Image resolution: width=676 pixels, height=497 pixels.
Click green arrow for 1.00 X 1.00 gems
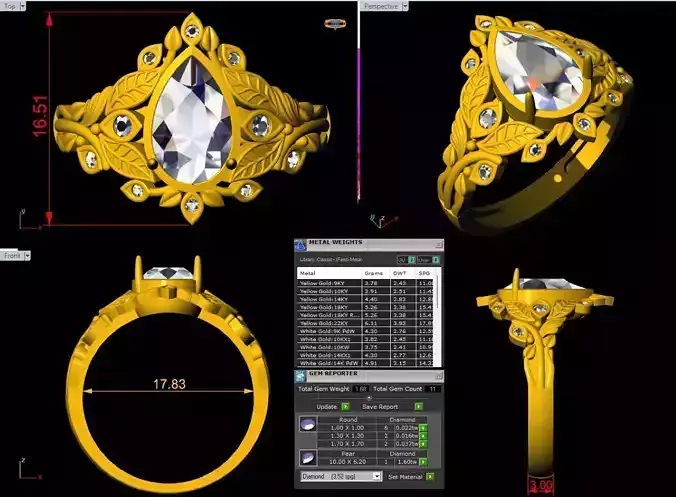click(423, 428)
